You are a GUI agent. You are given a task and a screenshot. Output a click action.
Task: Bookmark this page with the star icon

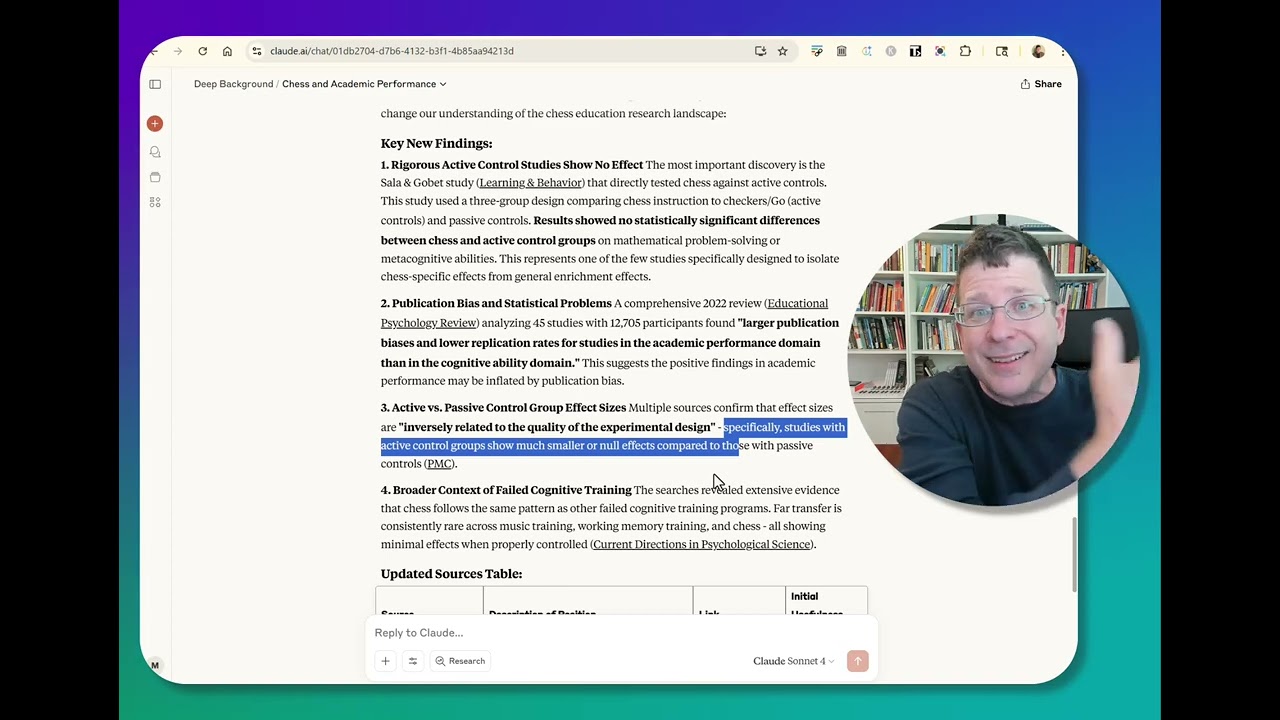pyautogui.click(x=783, y=51)
